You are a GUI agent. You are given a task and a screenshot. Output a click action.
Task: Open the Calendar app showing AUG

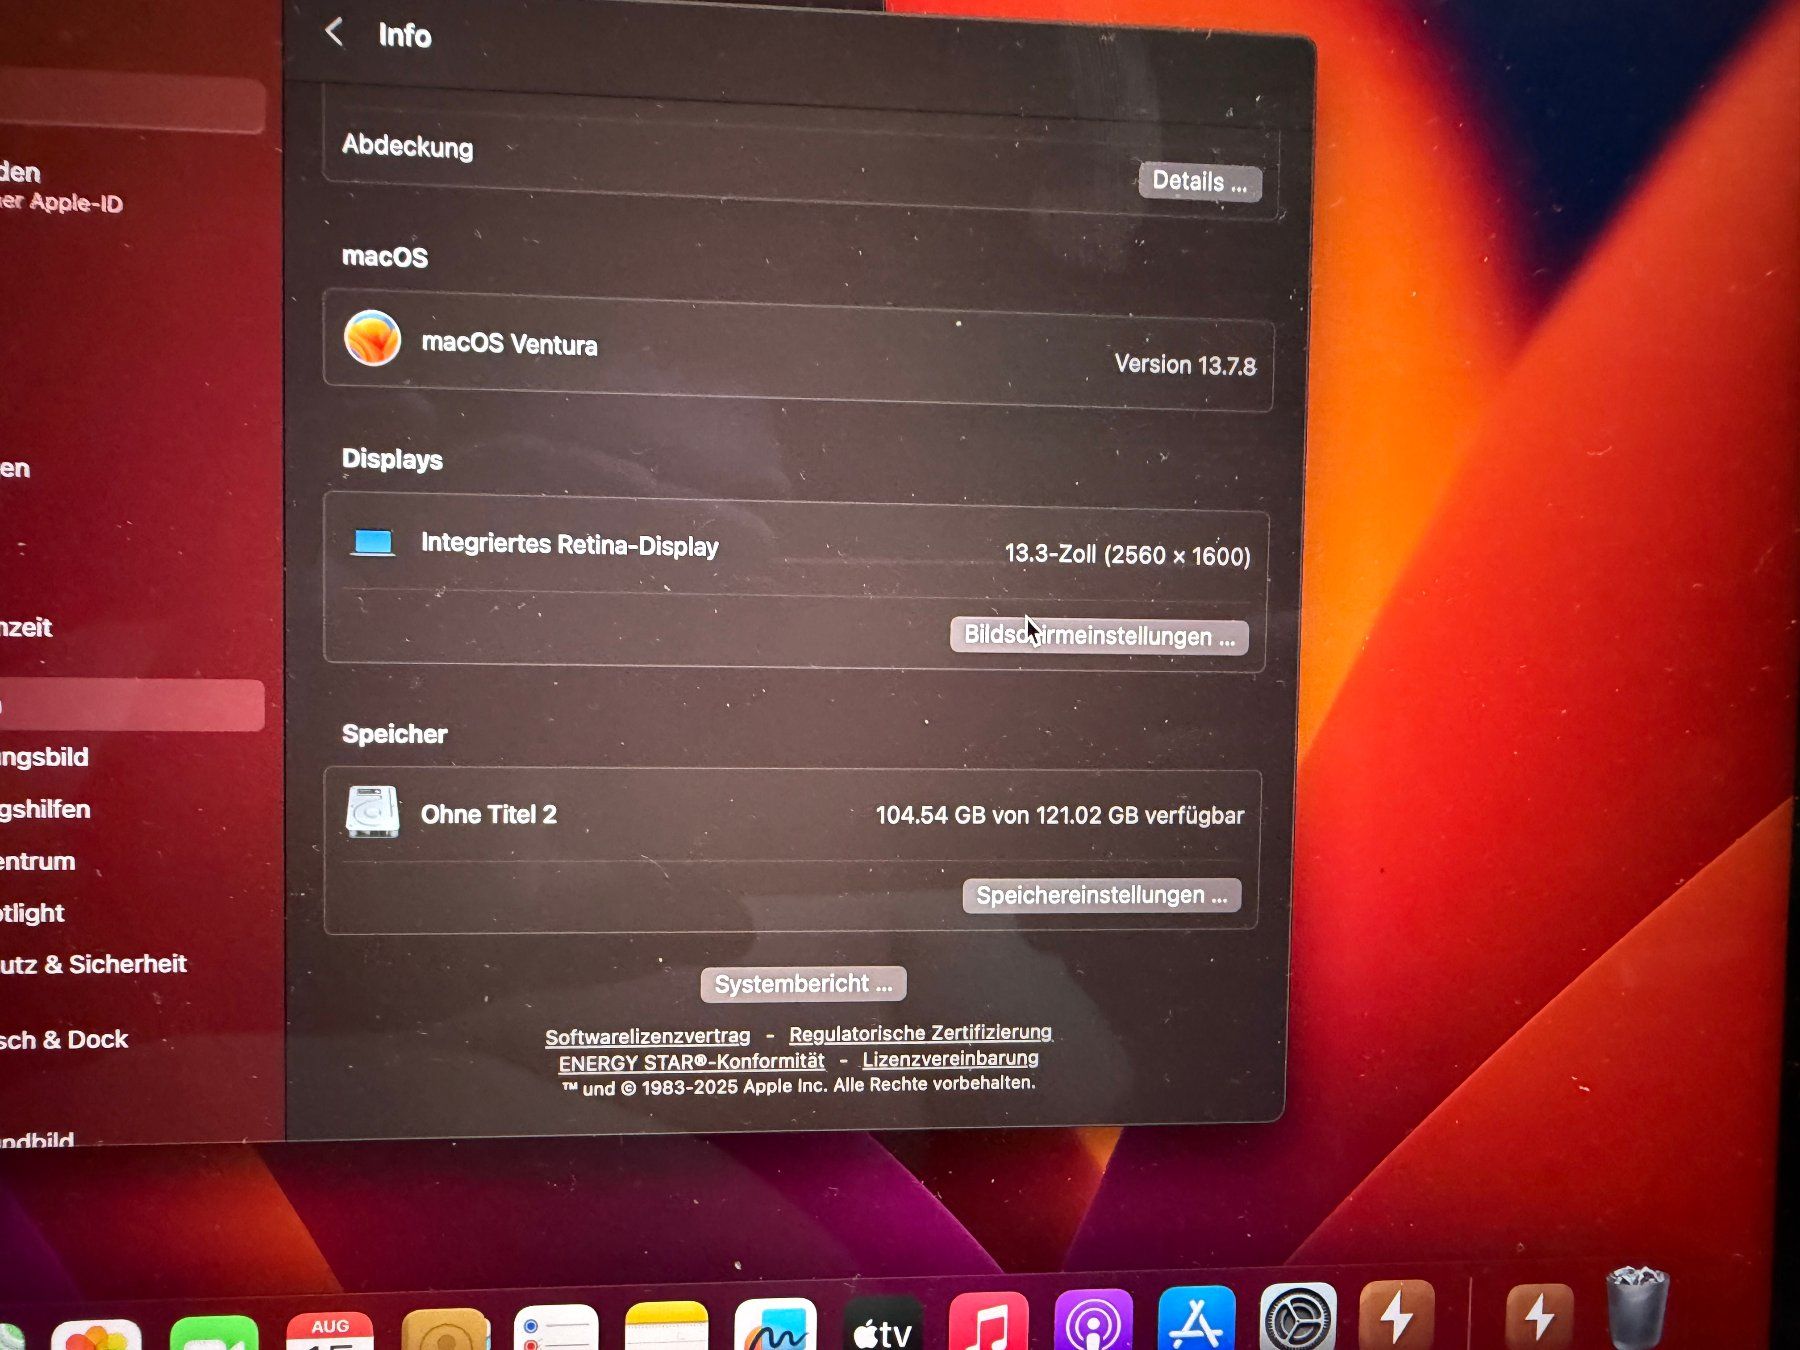(330, 1331)
